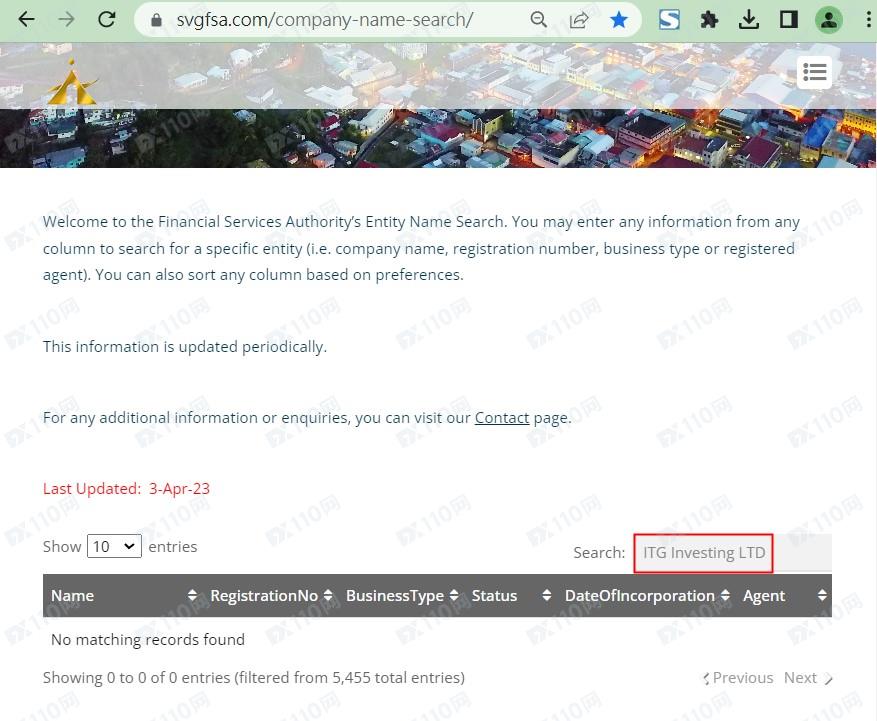The image size is (877, 721).
Task: Click the Previous pagination link
Action: click(740, 677)
